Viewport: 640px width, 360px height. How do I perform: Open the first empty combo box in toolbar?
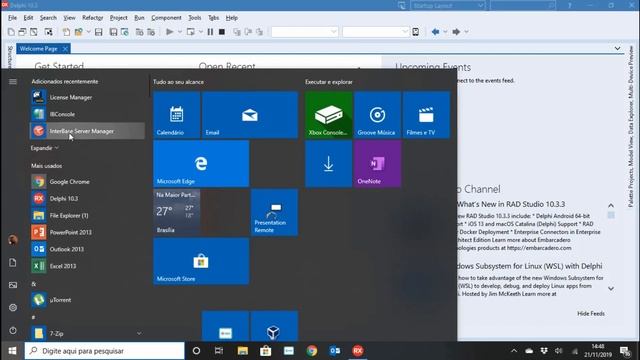pos(305,32)
